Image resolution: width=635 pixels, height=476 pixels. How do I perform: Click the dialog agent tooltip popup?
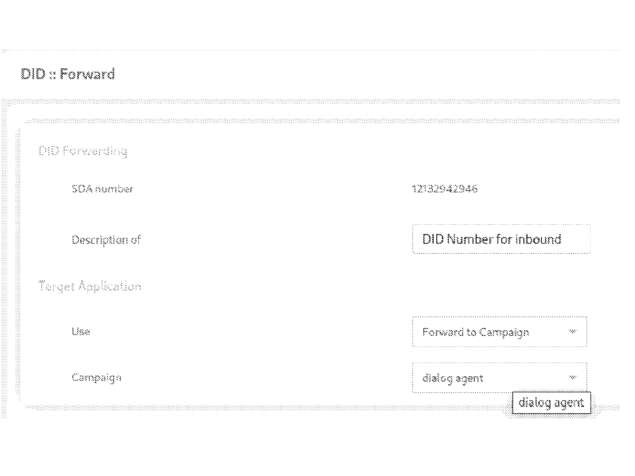pyautogui.click(x=551, y=403)
